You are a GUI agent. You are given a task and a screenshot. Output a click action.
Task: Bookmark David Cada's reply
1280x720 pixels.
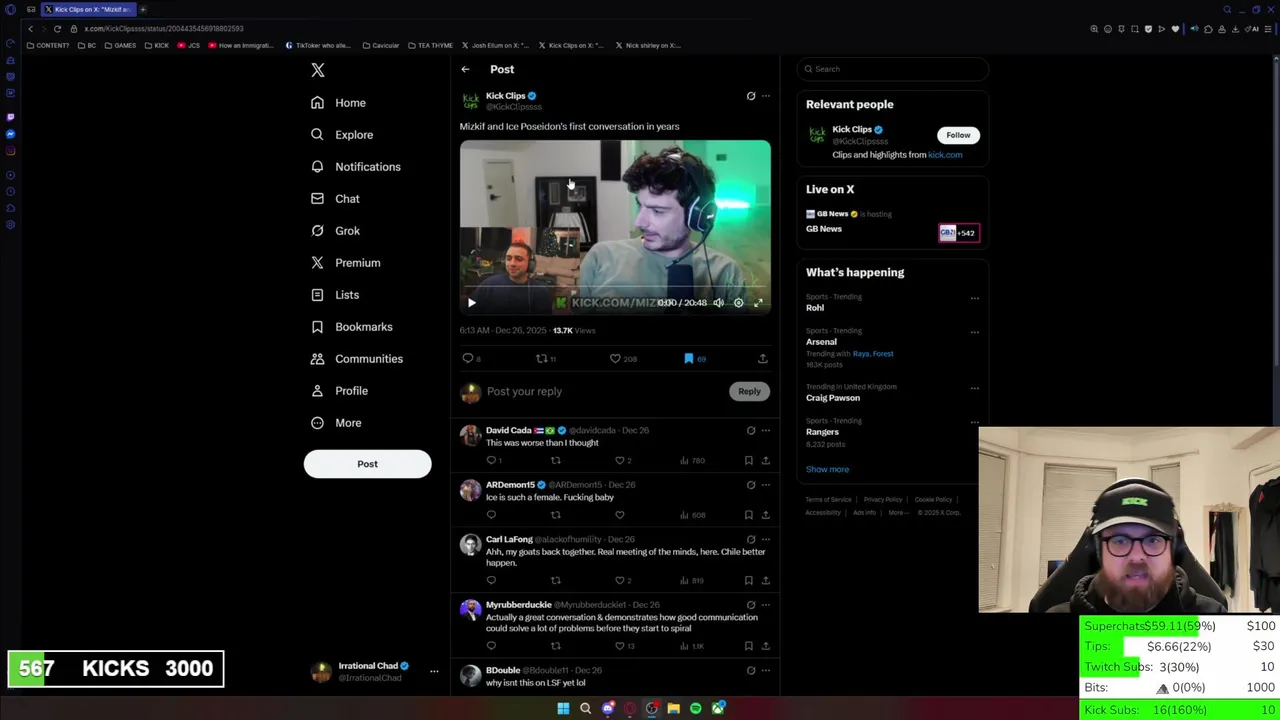(748, 460)
